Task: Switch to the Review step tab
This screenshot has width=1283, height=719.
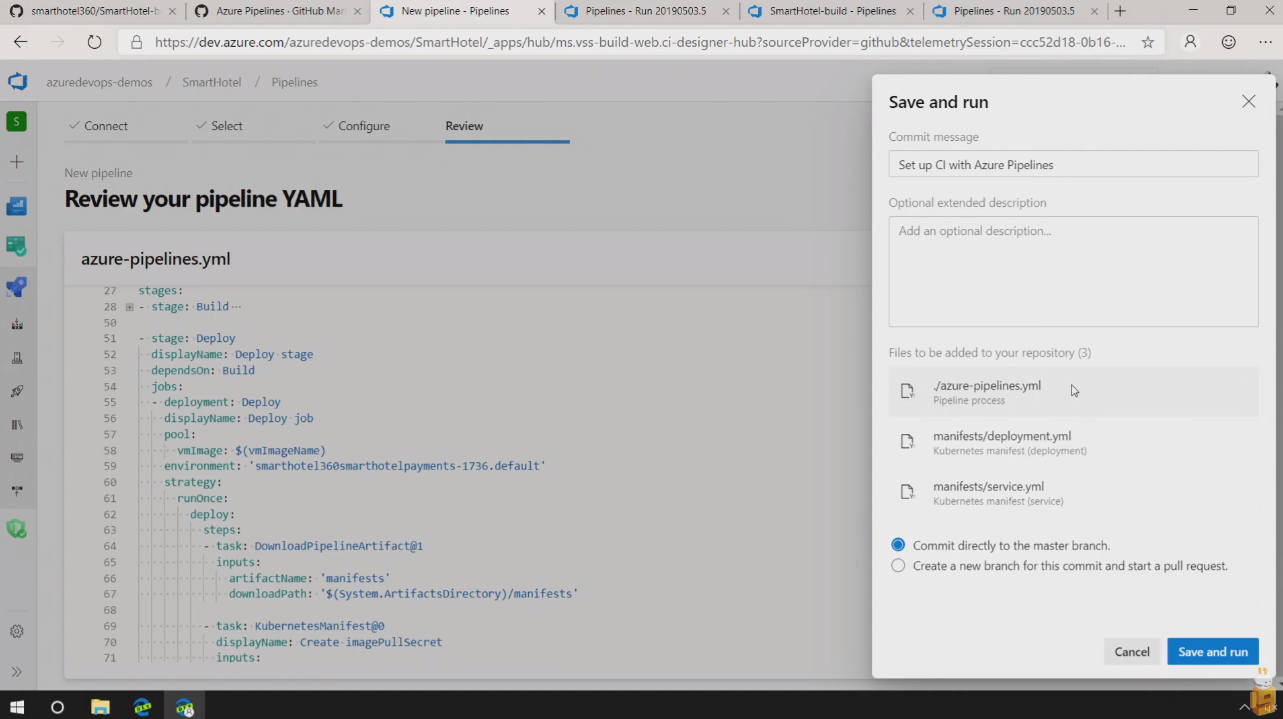Action: (464, 126)
